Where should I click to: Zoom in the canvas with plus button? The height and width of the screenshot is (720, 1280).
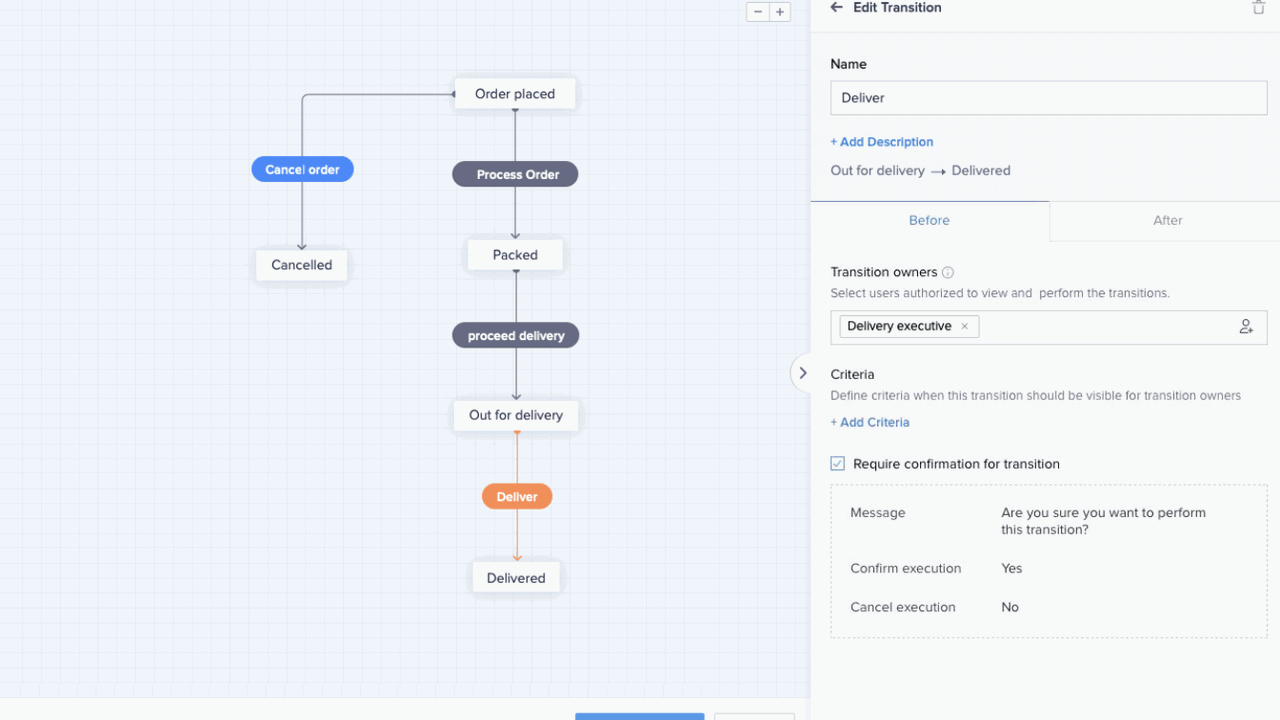pyautogui.click(x=780, y=12)
